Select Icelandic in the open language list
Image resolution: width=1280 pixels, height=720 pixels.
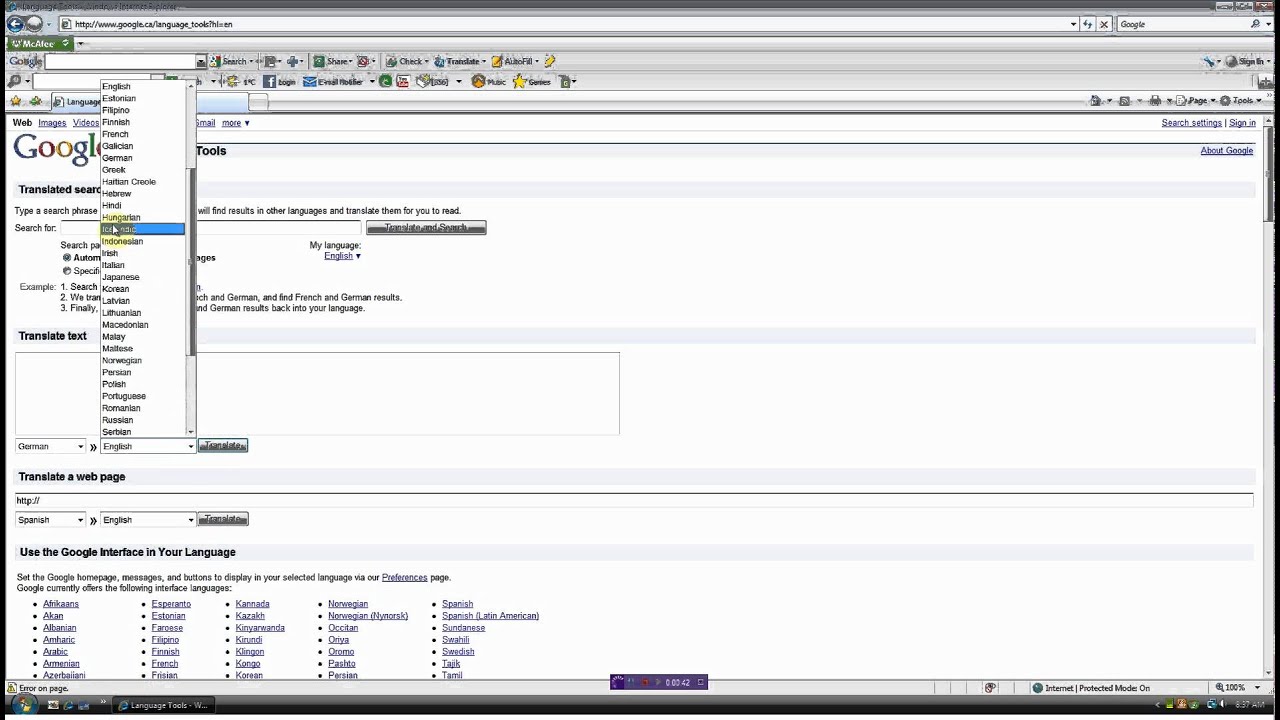pyautogui.click(x=142, y=229)
